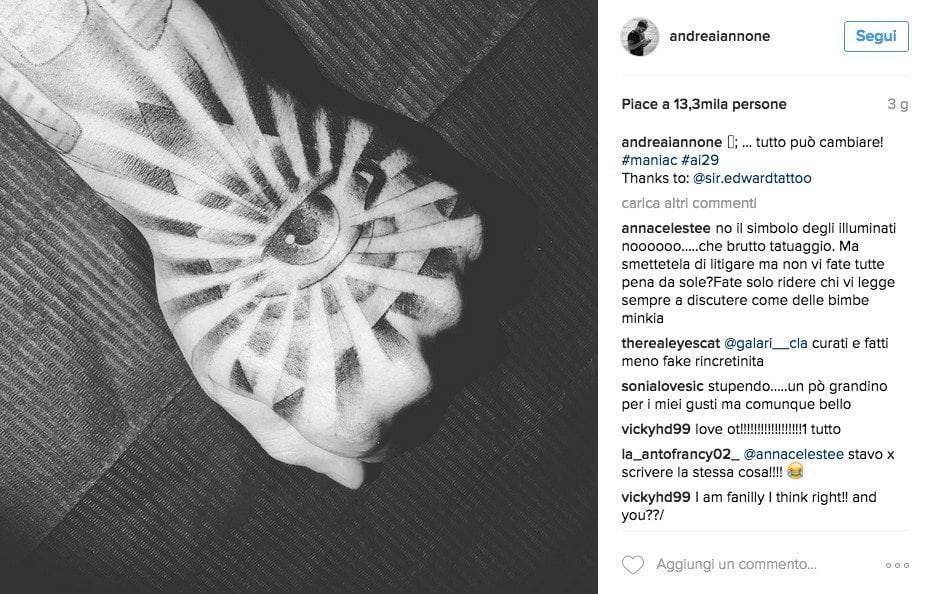
Task: Open sonialovesic commenter profile
Action: [x=662, y=386]
